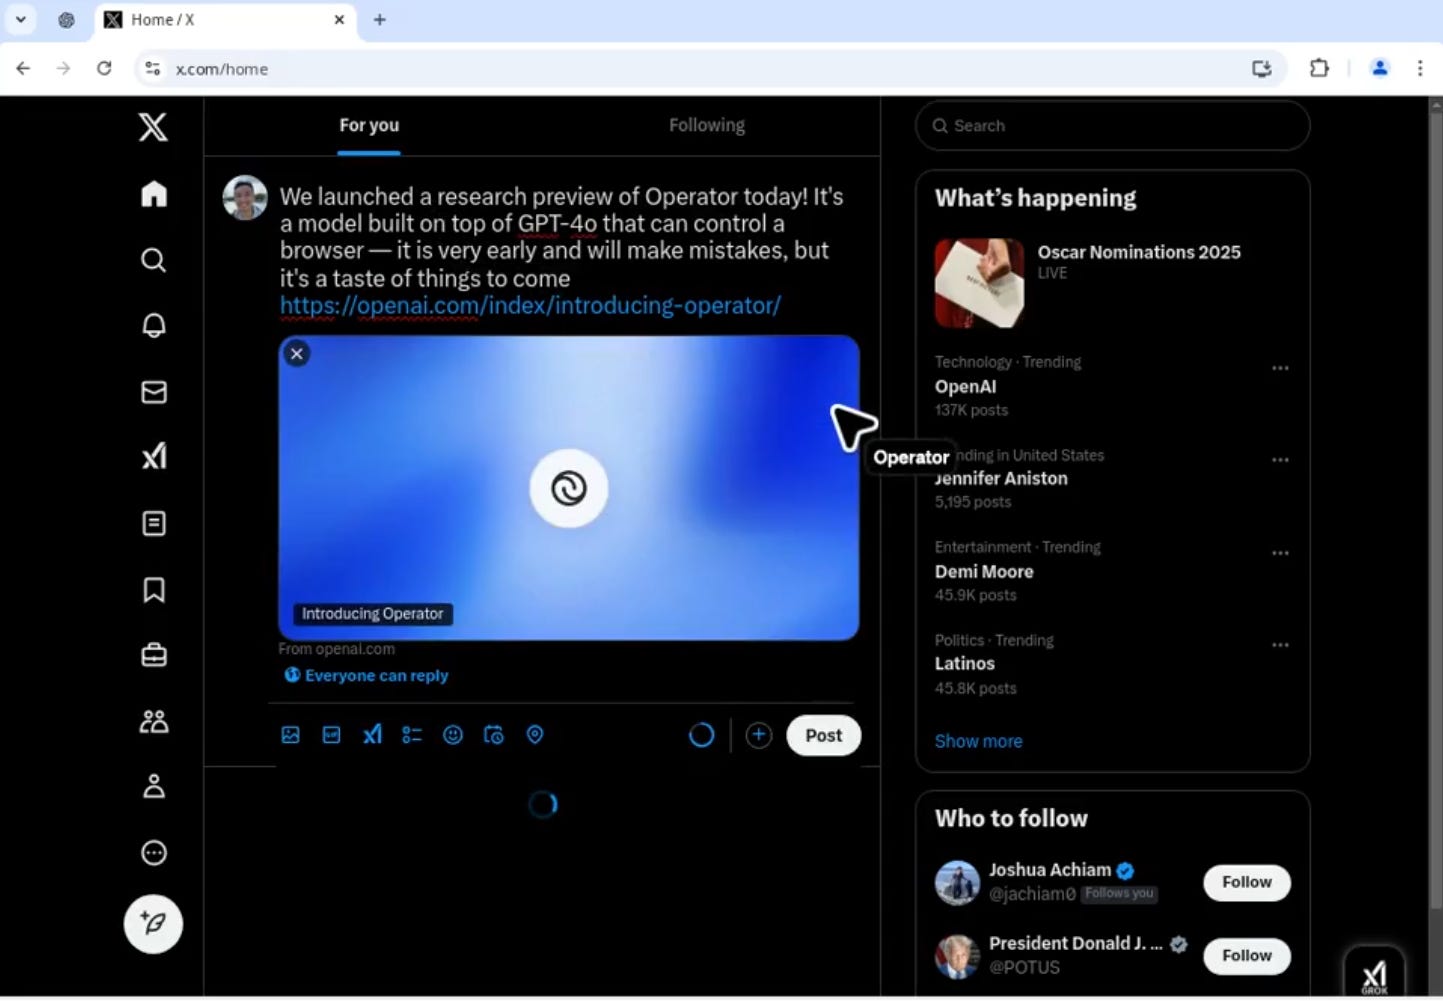The height and width of the screenshot is (1001, 1443).
Task: Open Jobs briefcase icon in sidebar
Action: 154,655
